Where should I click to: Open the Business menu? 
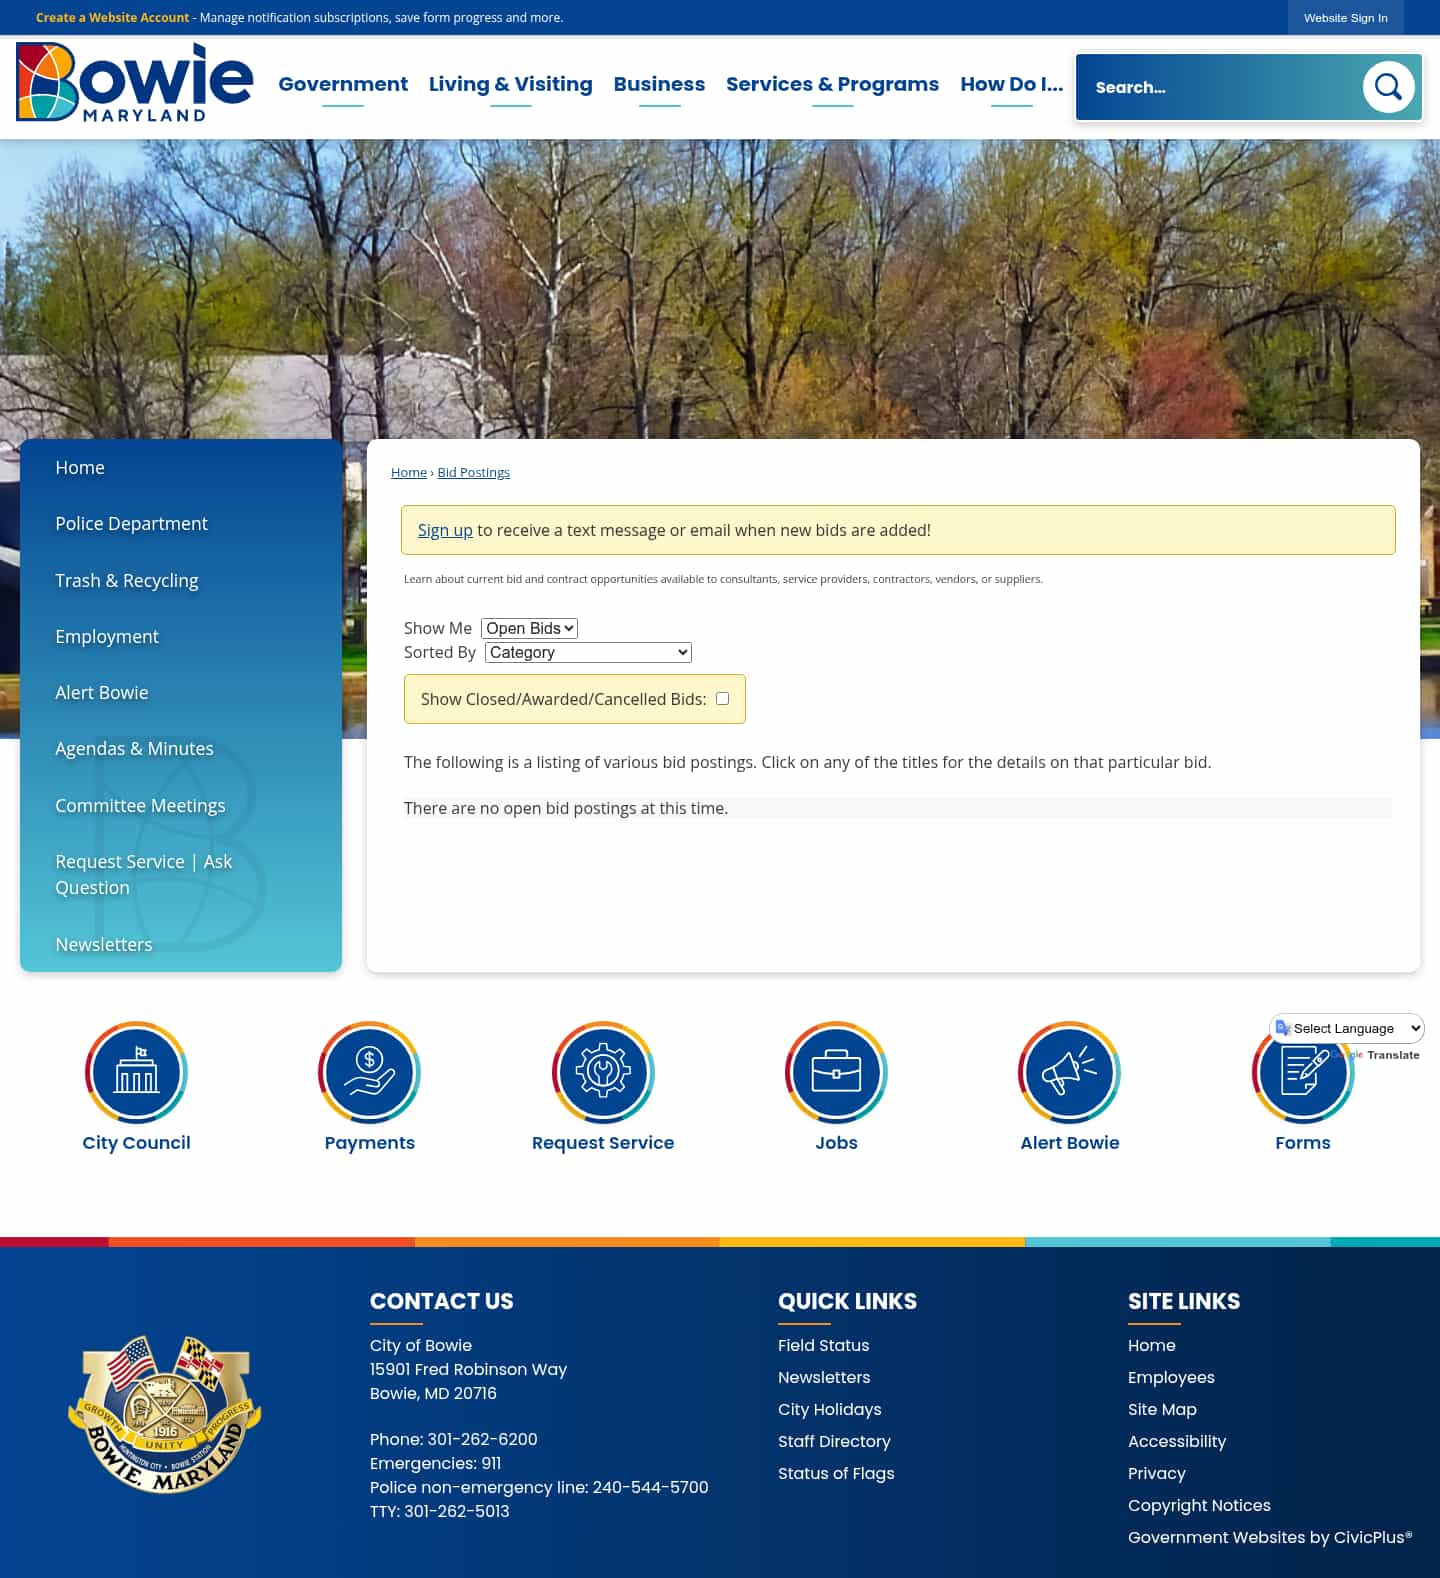click(659, 84)
